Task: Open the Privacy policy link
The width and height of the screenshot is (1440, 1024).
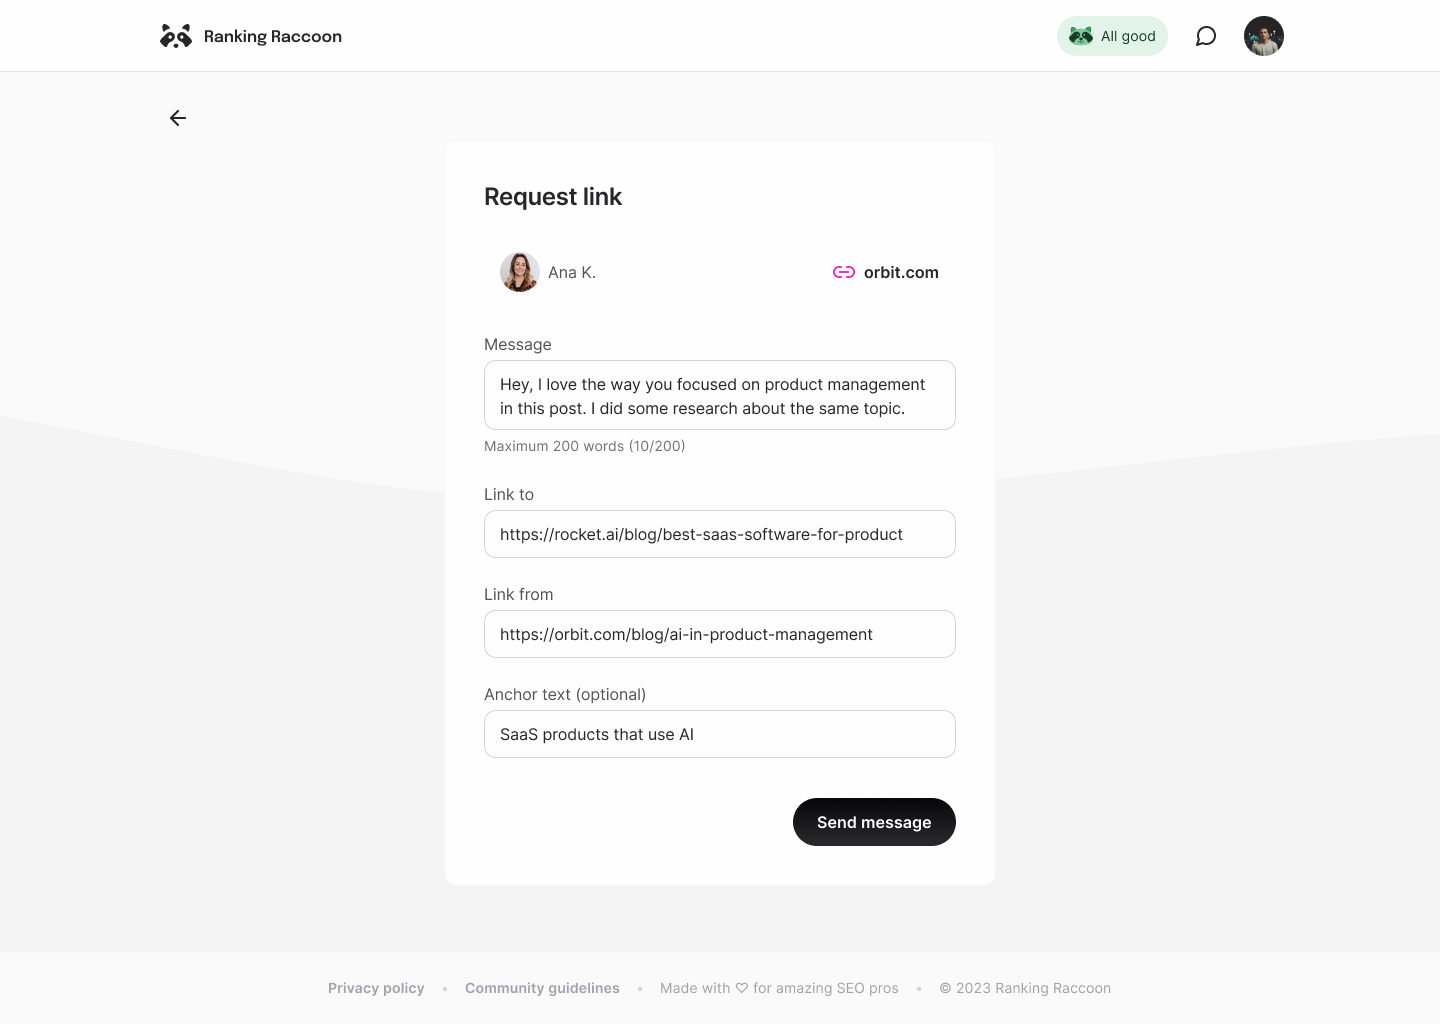Action: (376, 988)
